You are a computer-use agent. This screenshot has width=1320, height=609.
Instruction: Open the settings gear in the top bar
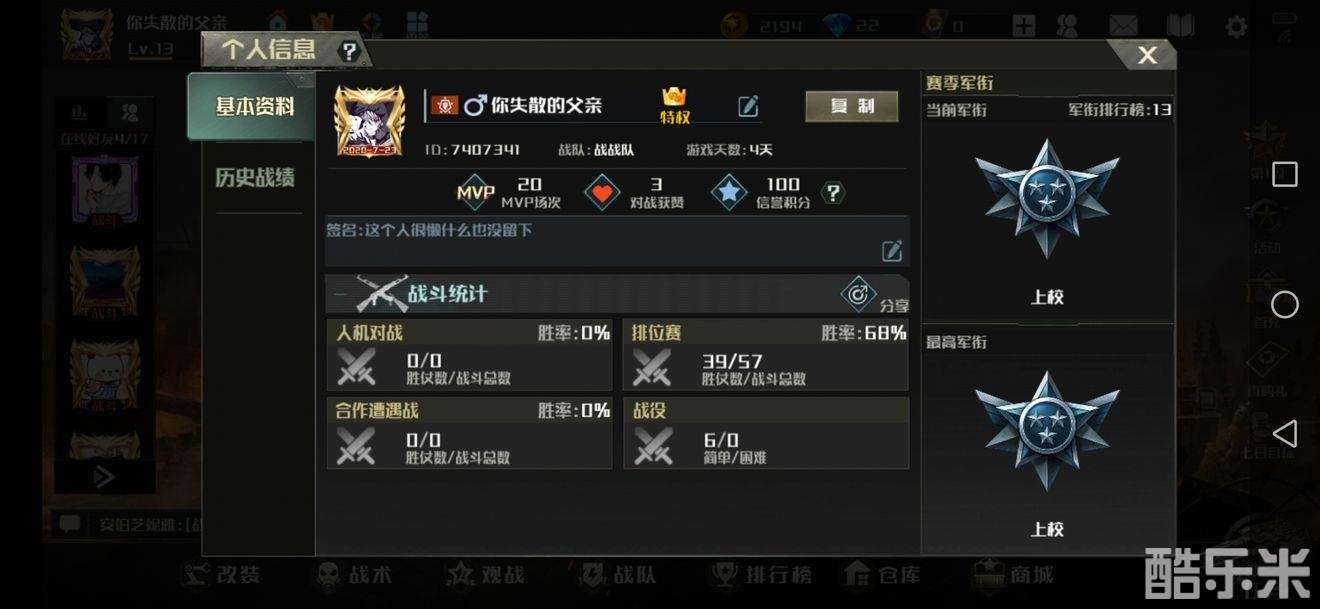tap(1237, 26)
